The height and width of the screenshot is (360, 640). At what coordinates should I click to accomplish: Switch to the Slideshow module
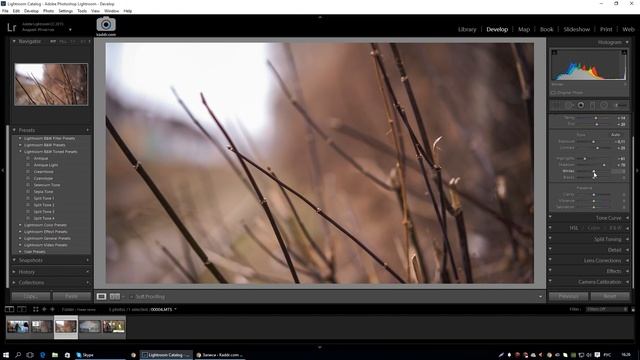click(576, 29)
